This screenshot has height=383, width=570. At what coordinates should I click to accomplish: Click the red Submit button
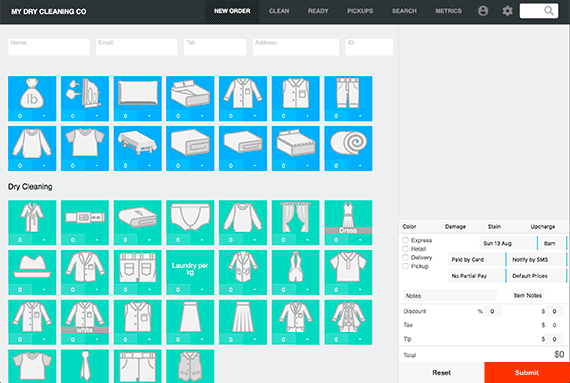pyautogui.click(x=527, y=372)
